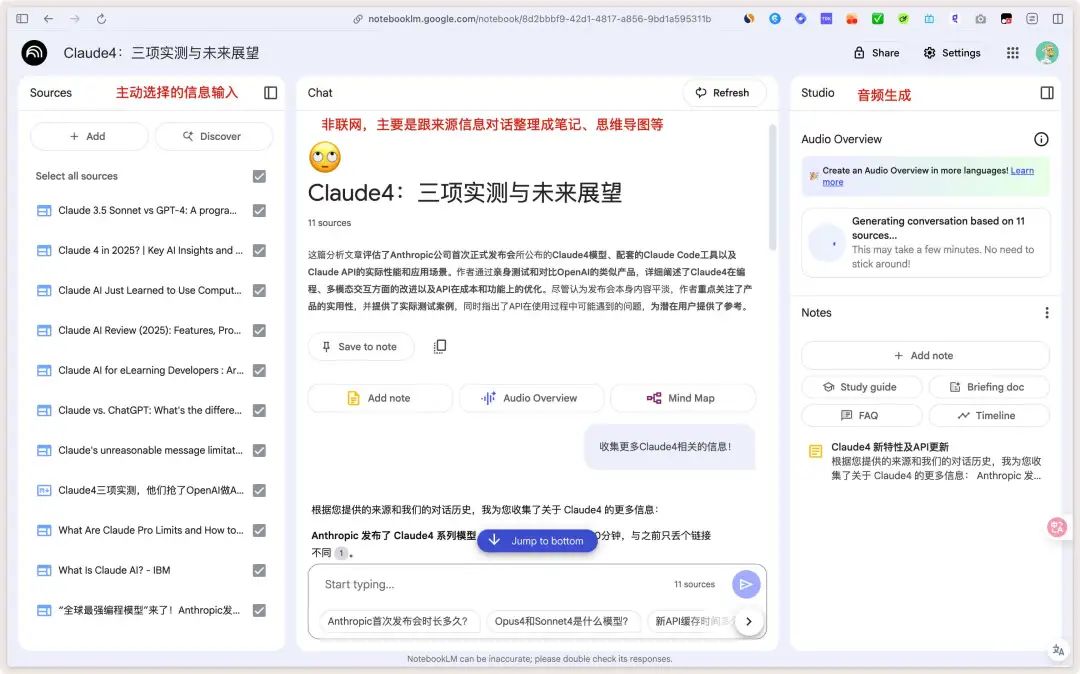Click the Google account avatar
Screen dimensions: 1080x674
pyautogui.click(x=1046, y=52)
